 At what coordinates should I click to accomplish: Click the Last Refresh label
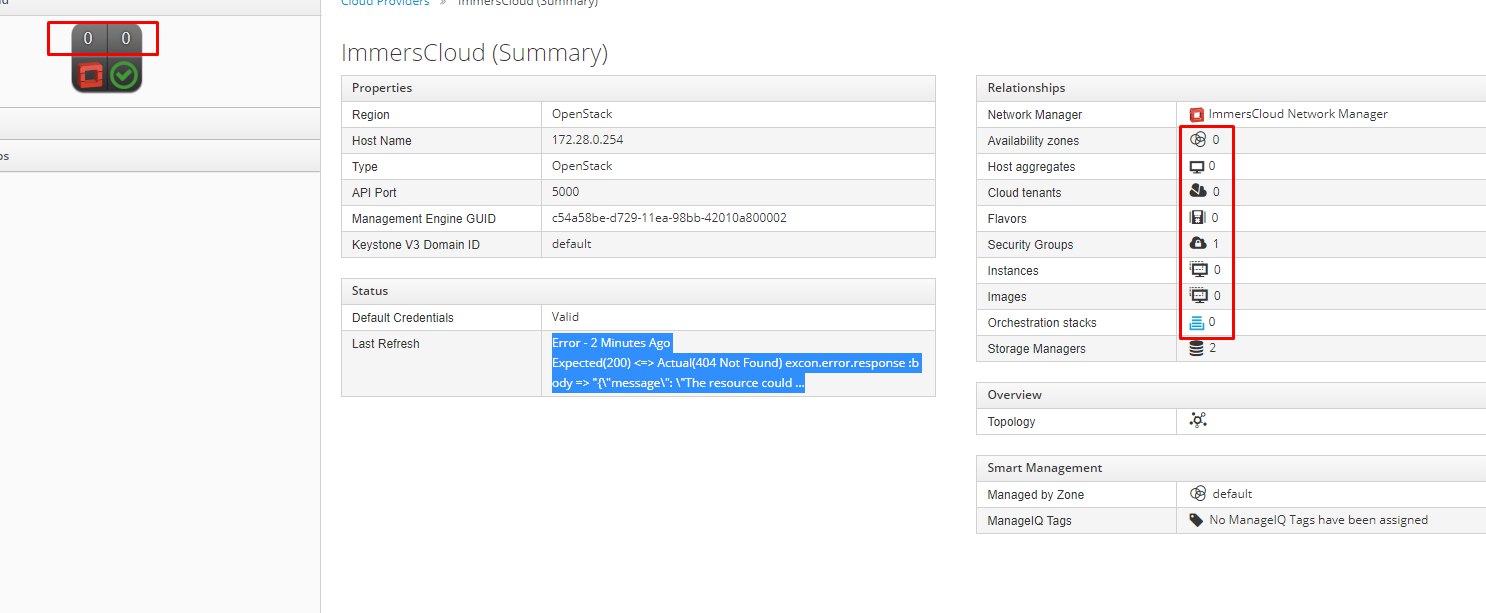point(386,344)
